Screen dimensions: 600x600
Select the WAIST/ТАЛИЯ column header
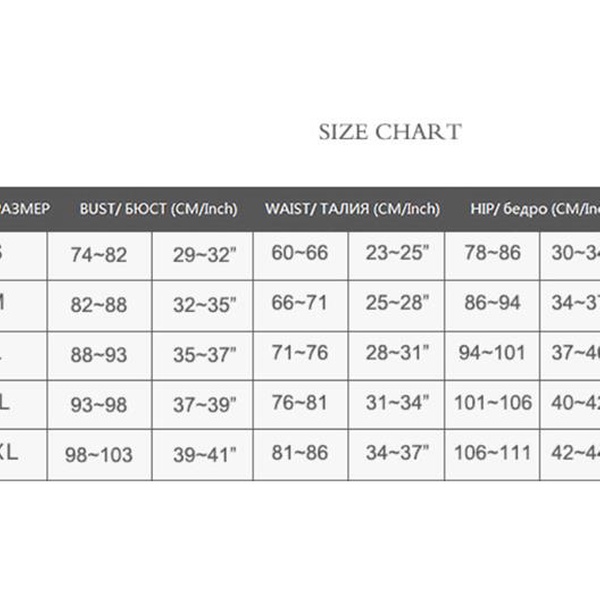352,209
